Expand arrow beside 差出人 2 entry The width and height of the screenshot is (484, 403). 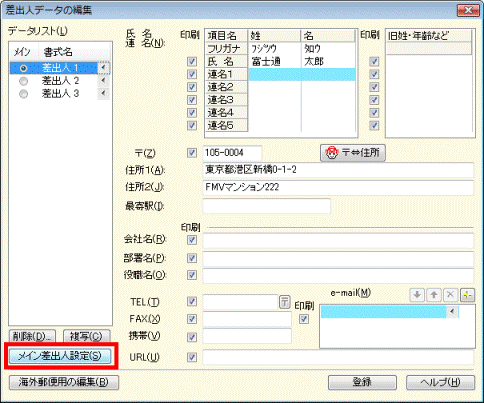103,80
